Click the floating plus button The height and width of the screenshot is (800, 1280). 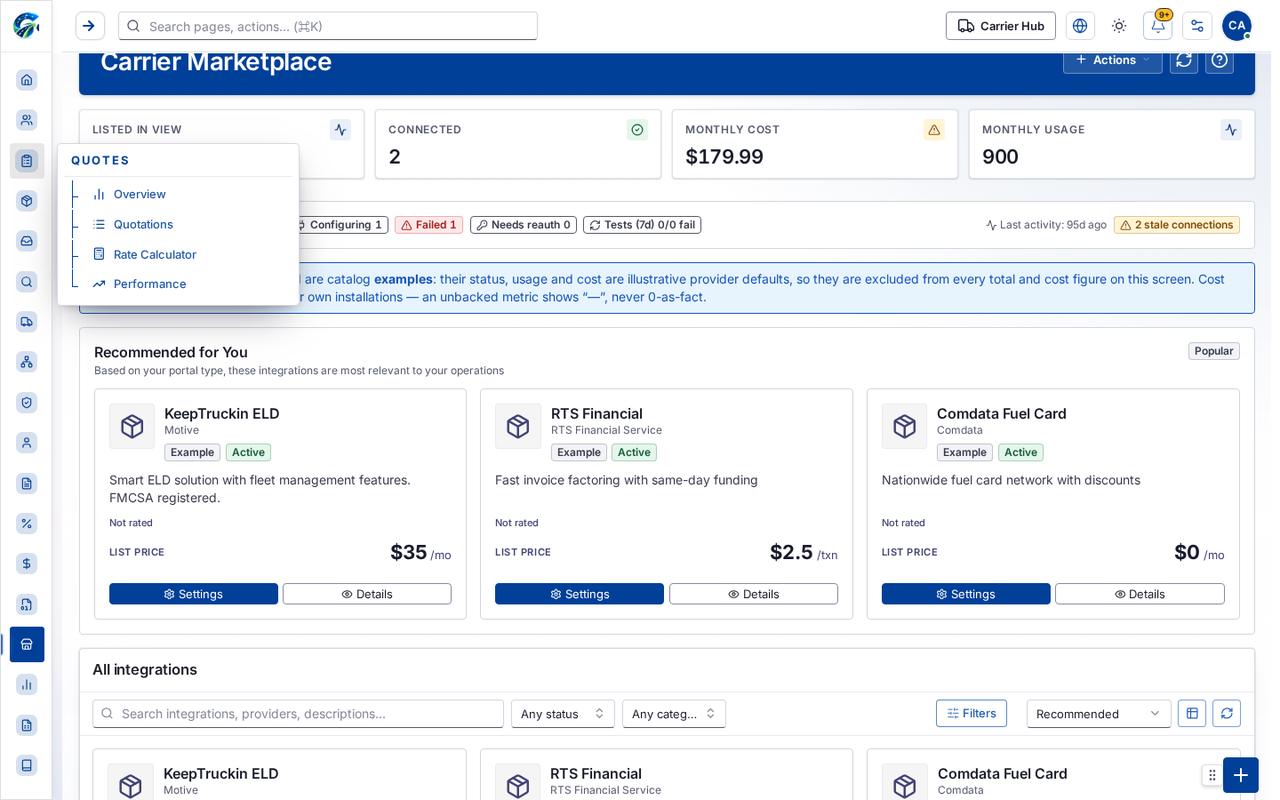pyautogui.click(x=1241, y=775)
